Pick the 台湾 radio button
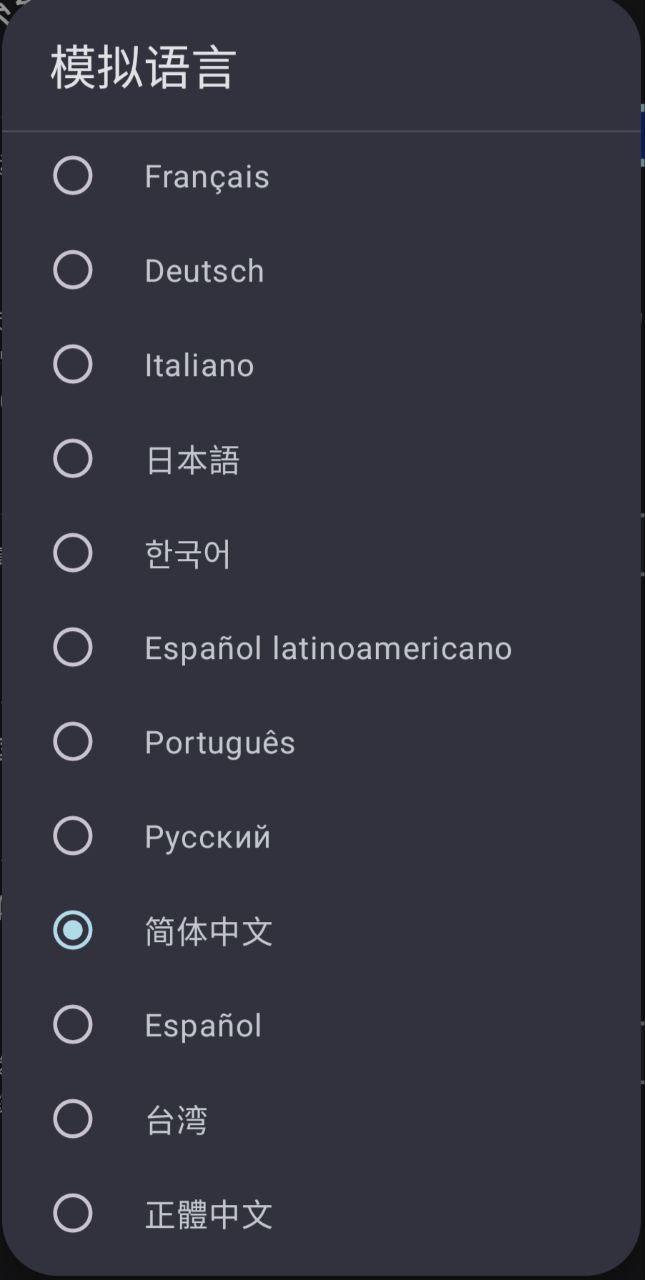Image resolution: width=645 pixels, height=1280 pixels. point(73,1119)
